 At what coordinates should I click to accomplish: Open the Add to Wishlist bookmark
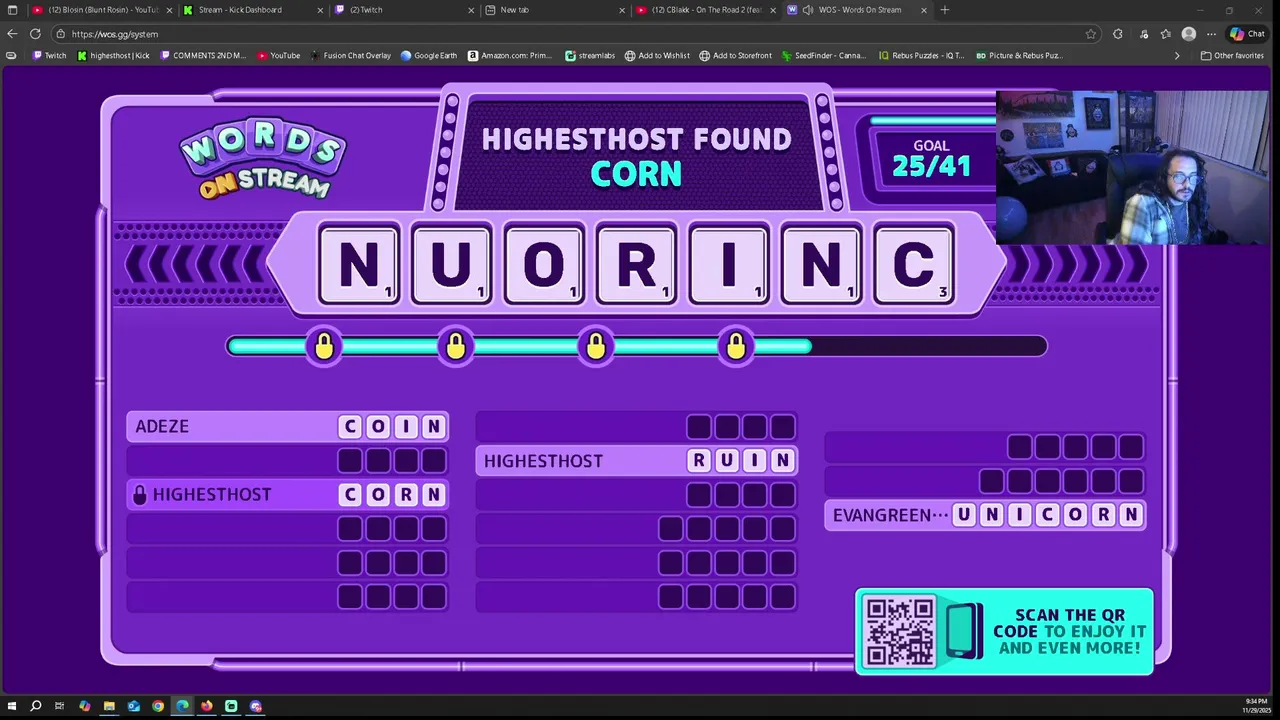click(657, 56)
